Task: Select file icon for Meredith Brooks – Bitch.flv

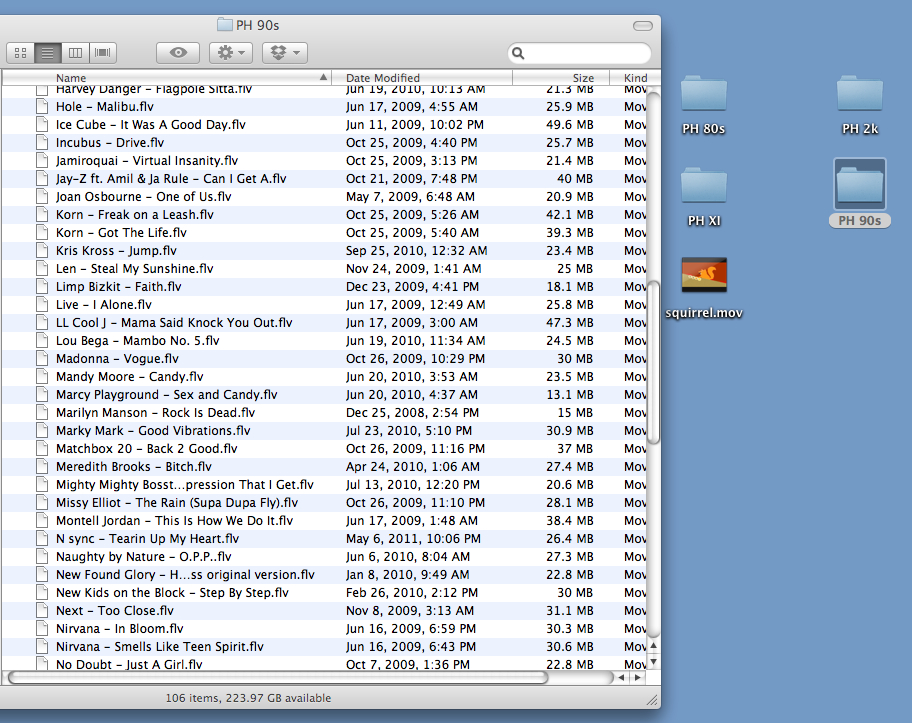Action: click(42, 466)
